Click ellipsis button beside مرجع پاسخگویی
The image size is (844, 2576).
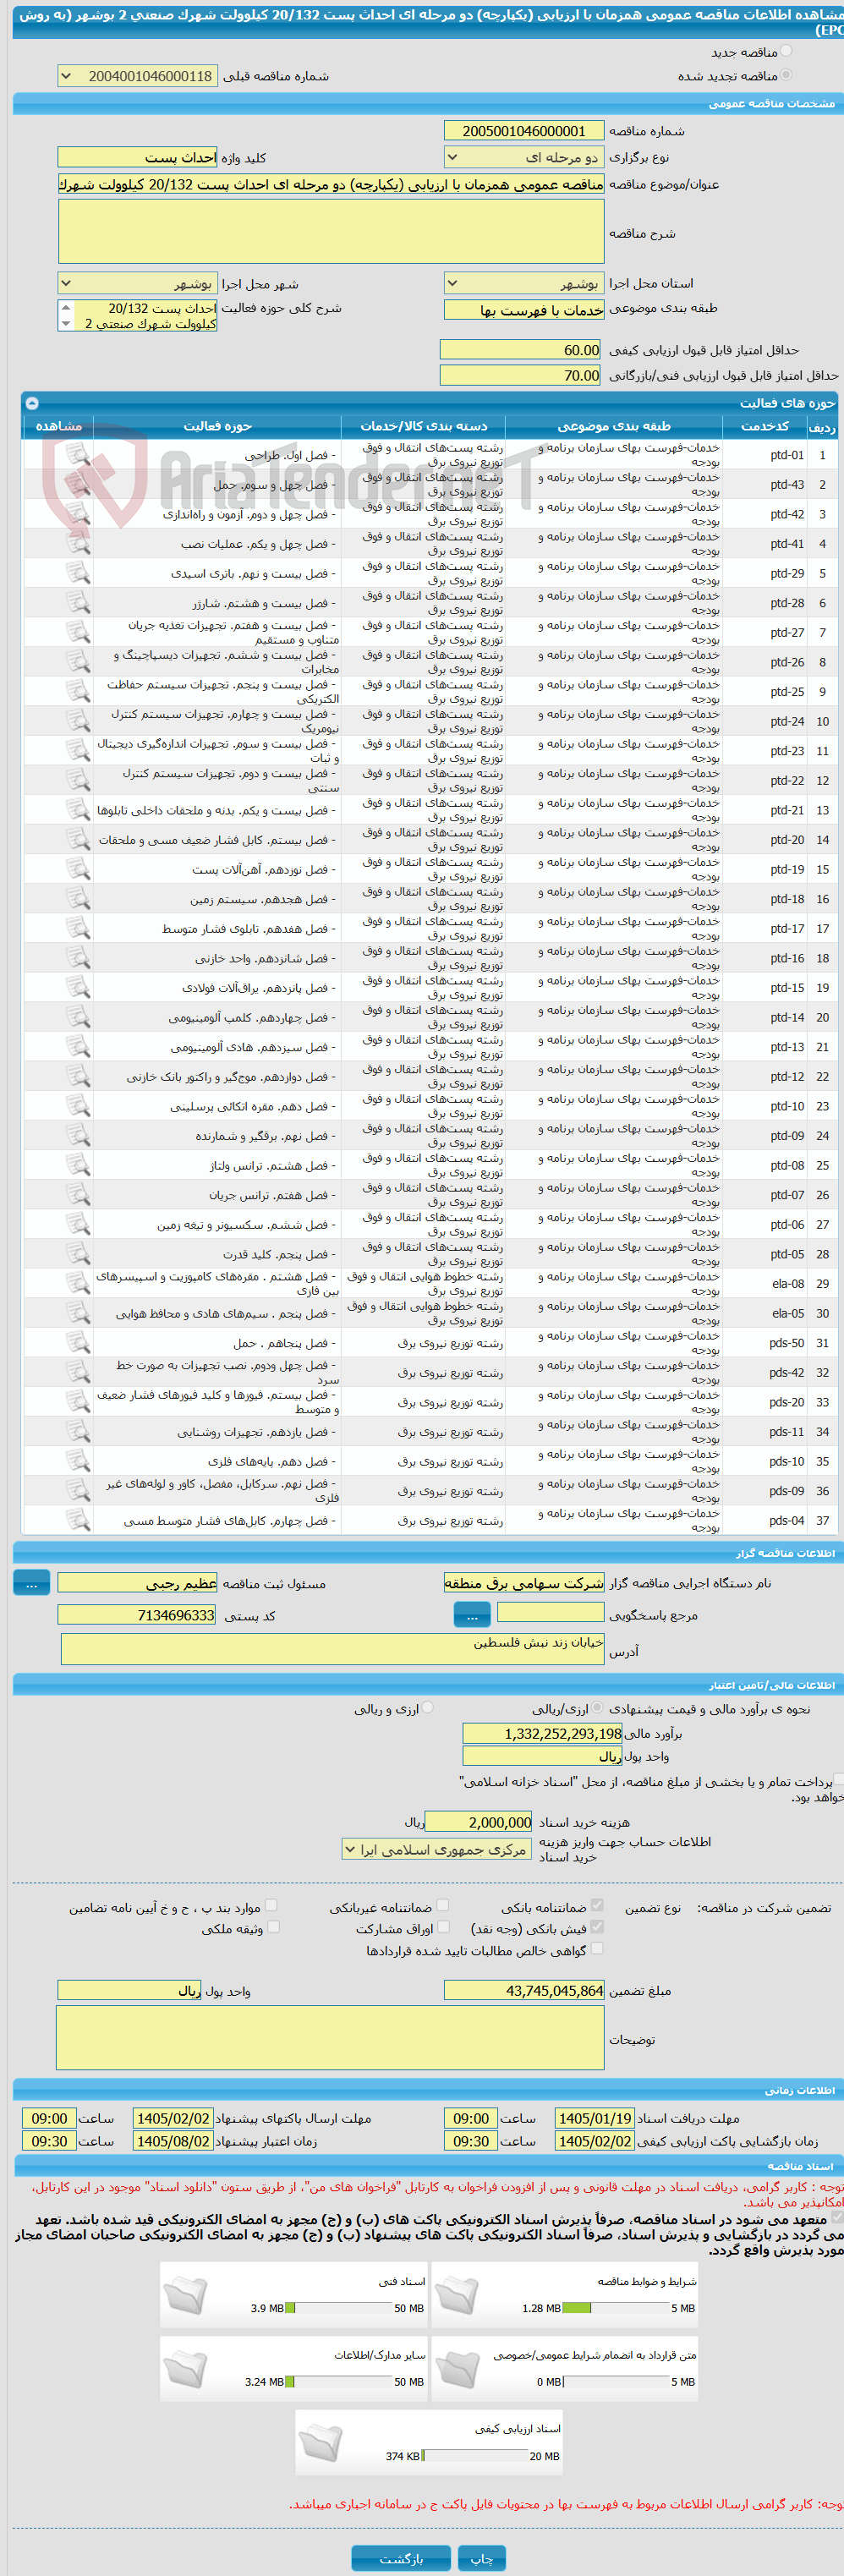click(x=472, y=1614)
